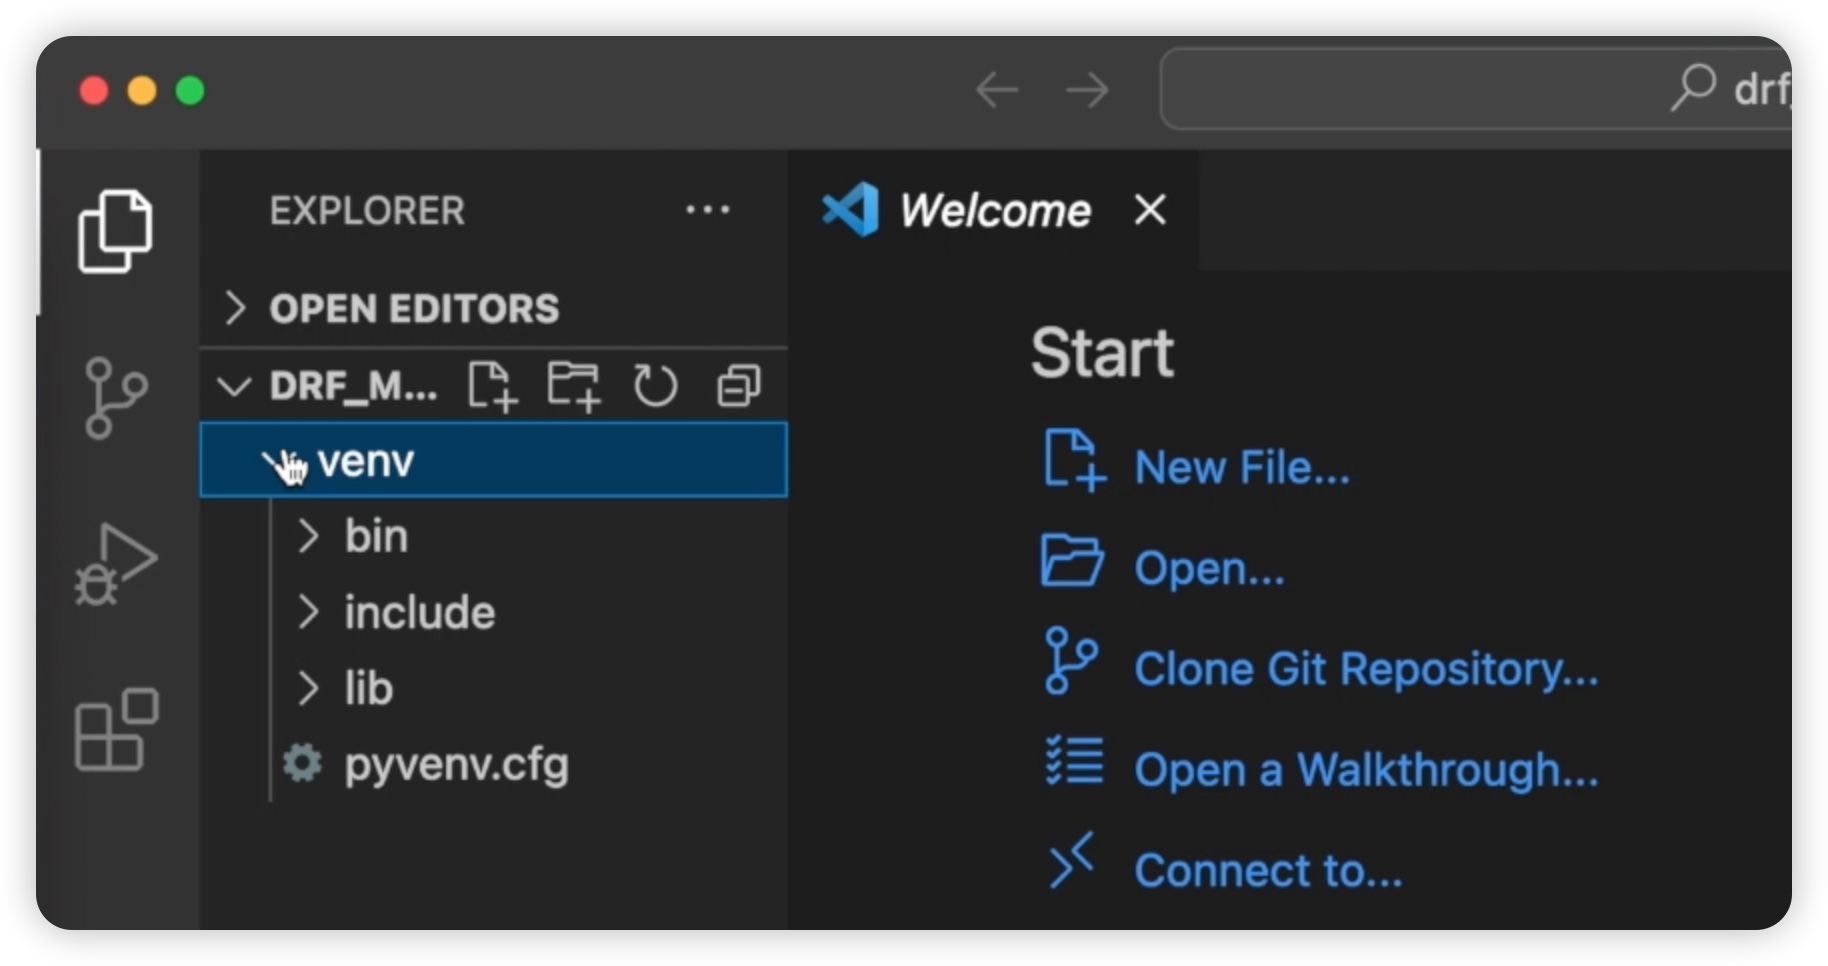Close the Welcome tab

coord(1150,210)
